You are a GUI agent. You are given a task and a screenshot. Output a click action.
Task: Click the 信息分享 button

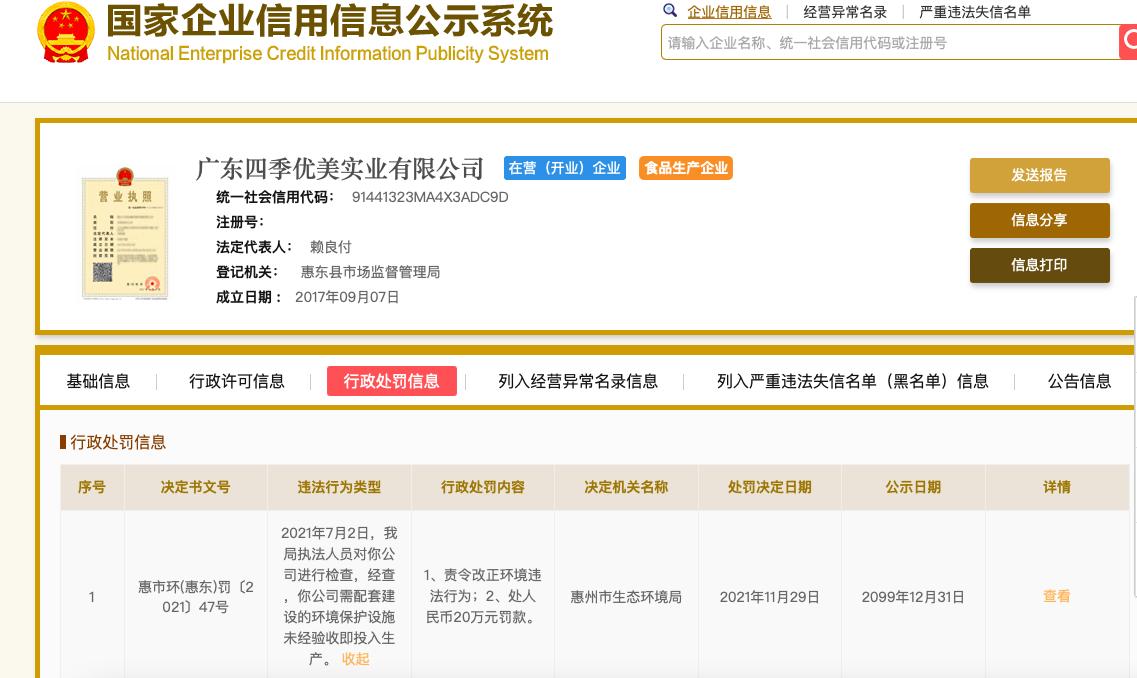coord(1039,221)
